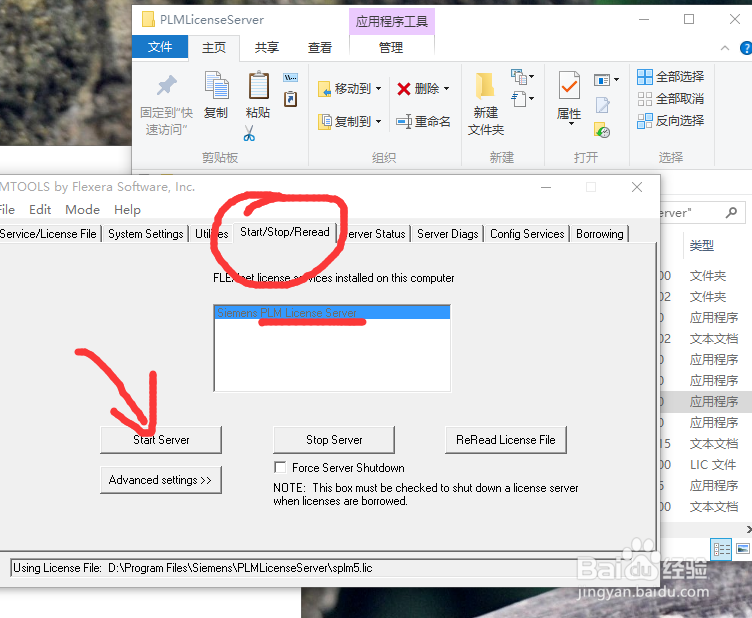
Task: Collapse the Explorer ribbon chevron
Action: click(x=725, y=48)
